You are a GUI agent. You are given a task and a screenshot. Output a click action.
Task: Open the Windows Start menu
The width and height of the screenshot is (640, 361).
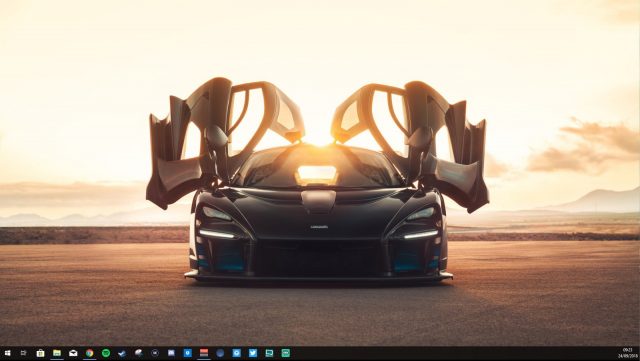coord(7,353)
